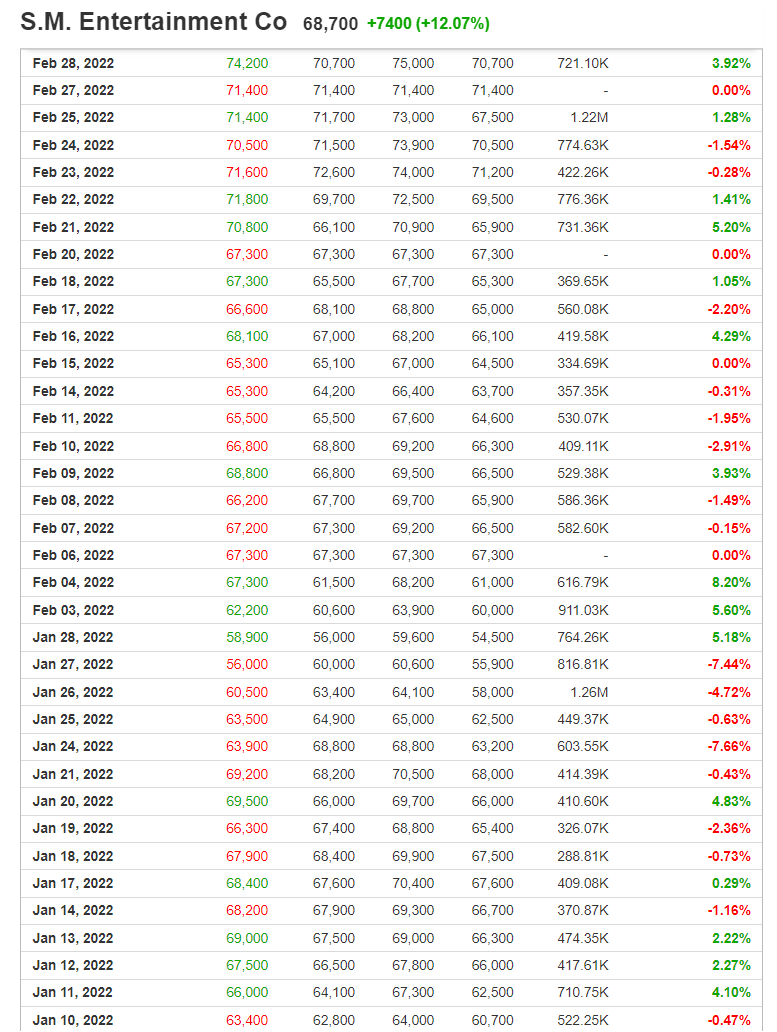Click the 4.83% change on Jan 20

coord(731,801)
